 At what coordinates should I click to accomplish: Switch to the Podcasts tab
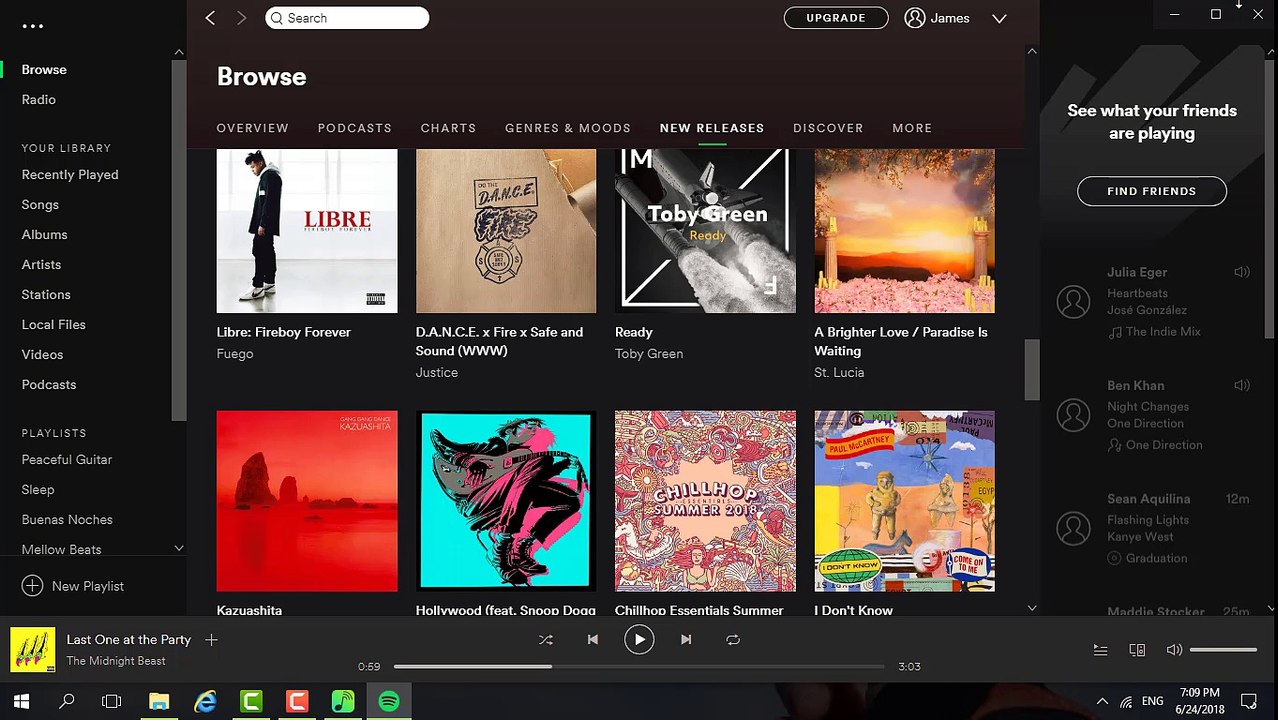click(355, 128)
